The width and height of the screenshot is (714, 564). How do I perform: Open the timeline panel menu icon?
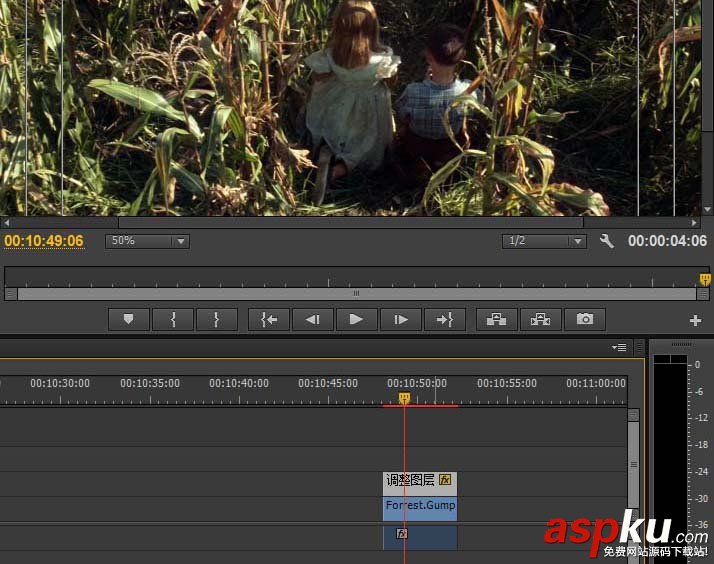coord(619,347)
